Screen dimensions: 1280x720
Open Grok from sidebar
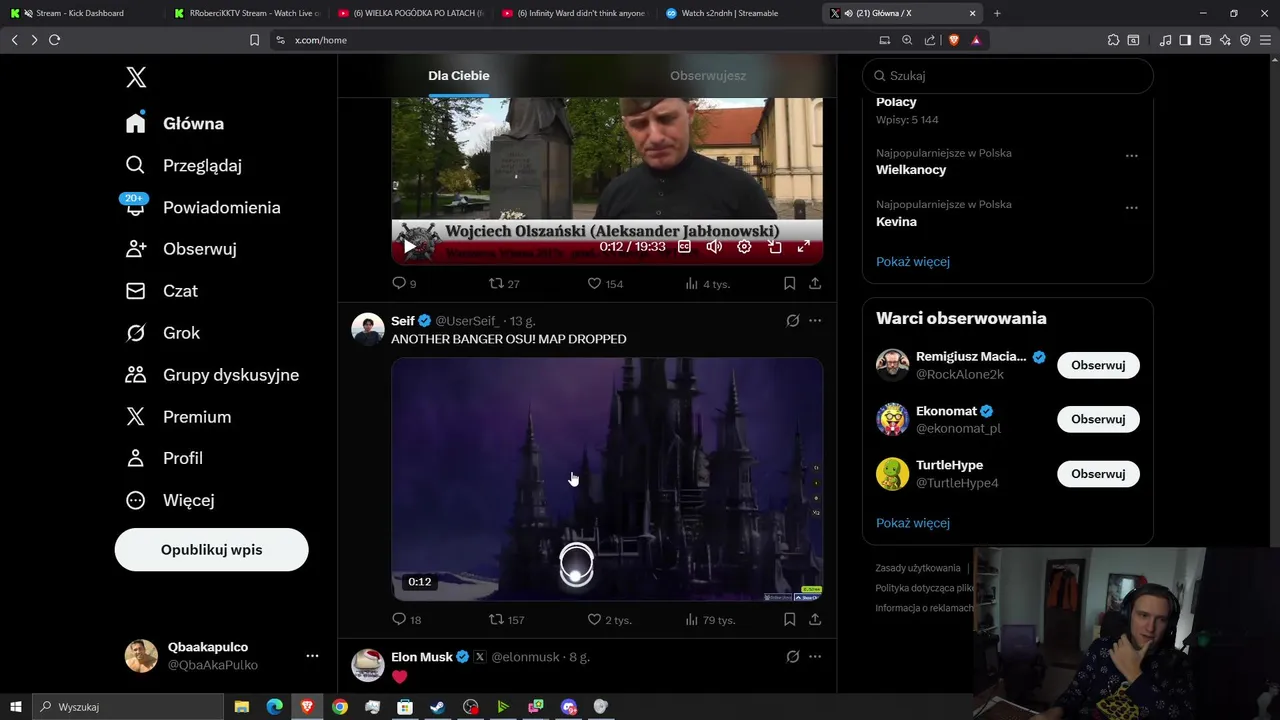(x=163, y=333)
